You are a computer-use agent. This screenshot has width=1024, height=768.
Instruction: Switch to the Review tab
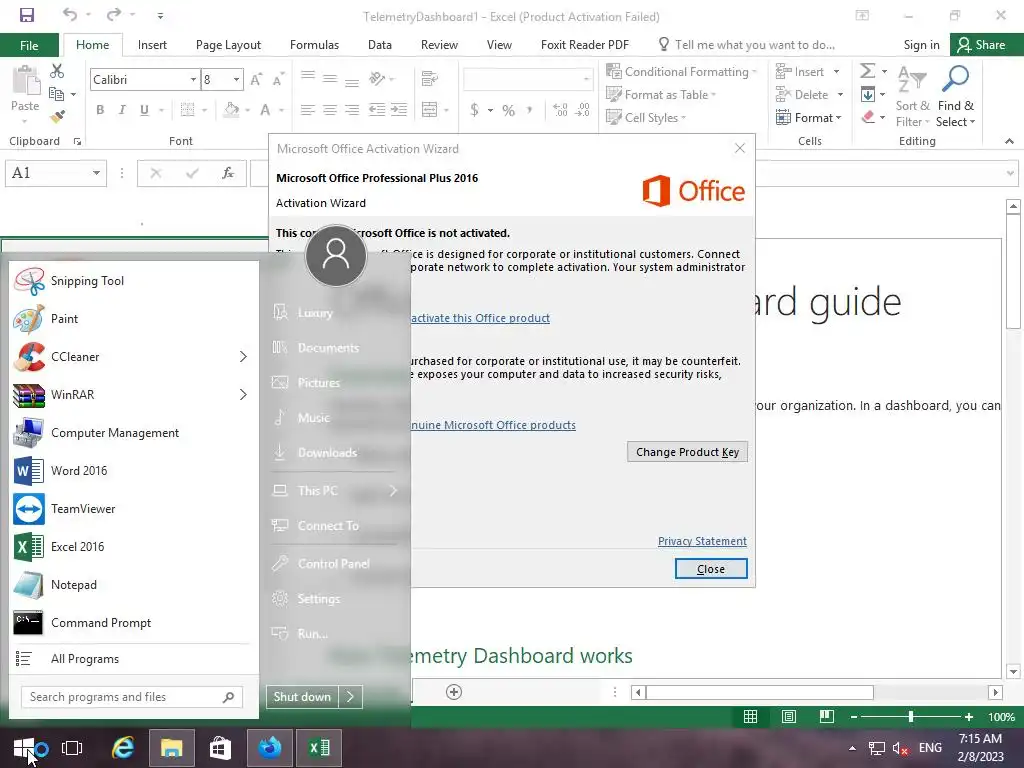click(x=439, y=45)
